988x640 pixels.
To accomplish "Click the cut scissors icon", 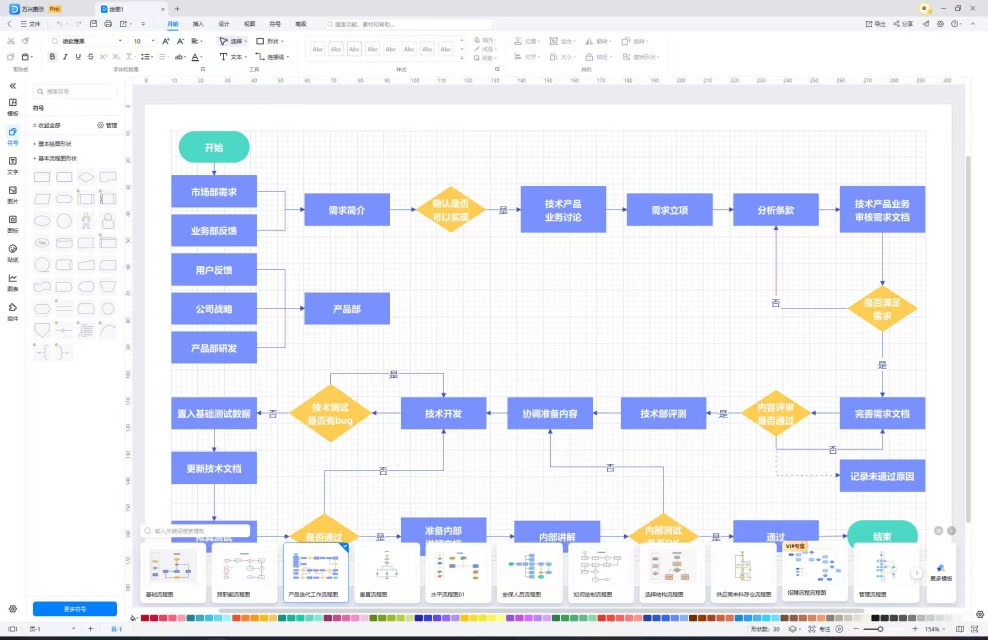I will (11, 41).
